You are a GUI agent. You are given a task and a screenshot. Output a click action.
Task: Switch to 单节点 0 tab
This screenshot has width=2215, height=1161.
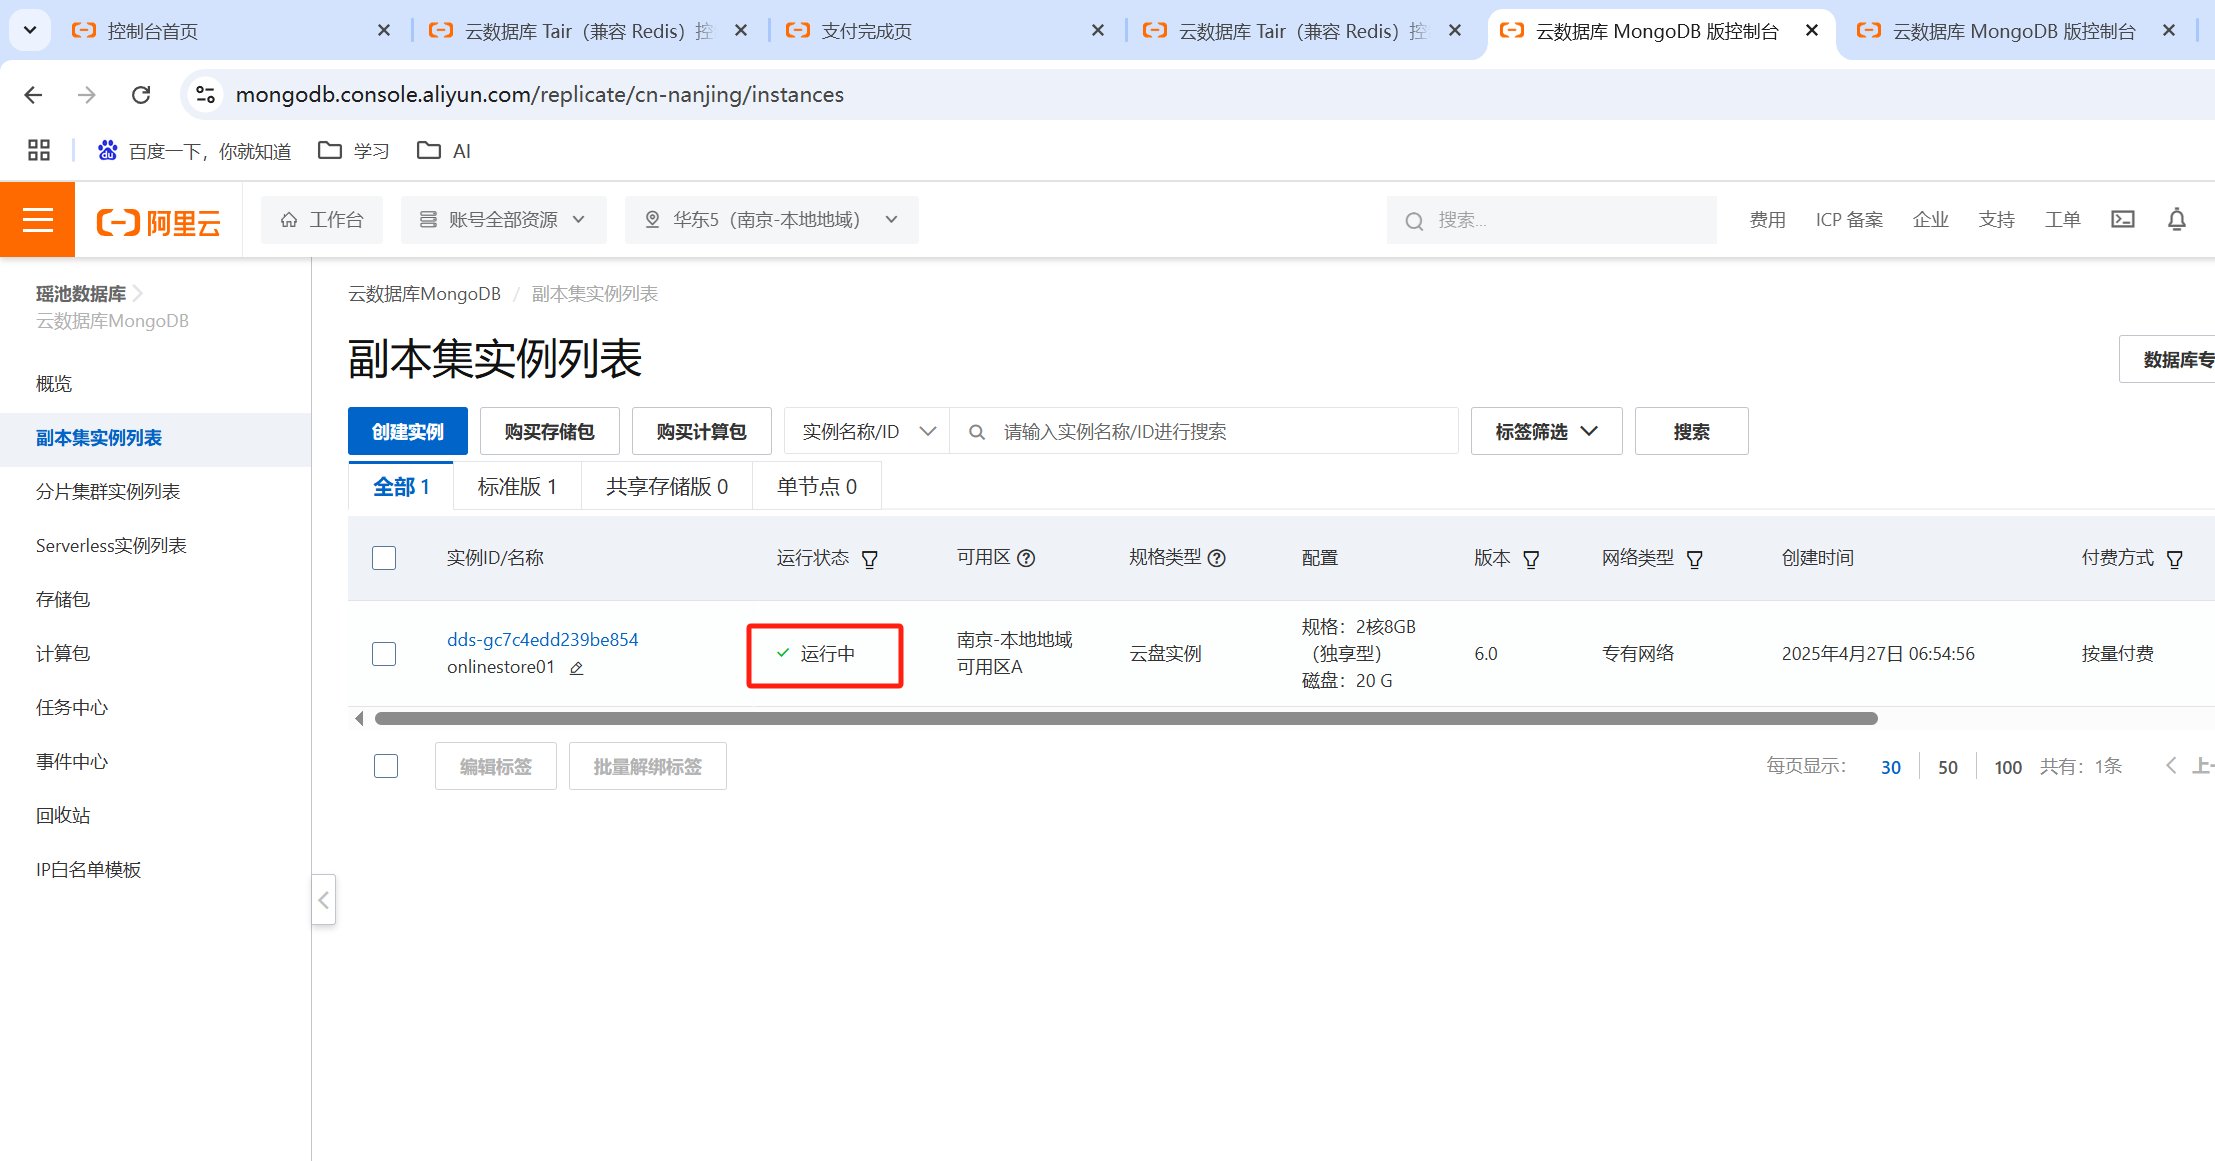click(x=817, y=487)
